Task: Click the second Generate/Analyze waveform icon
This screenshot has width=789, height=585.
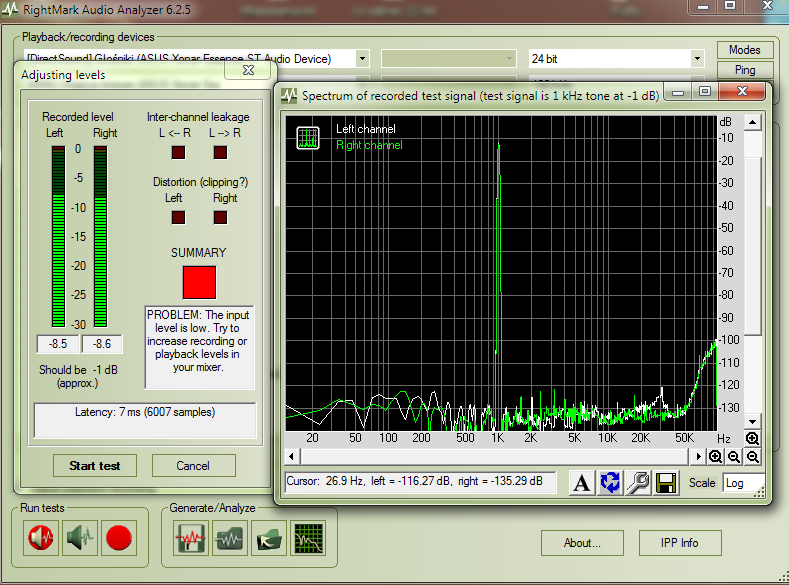Action: click(x=230, y=538)
